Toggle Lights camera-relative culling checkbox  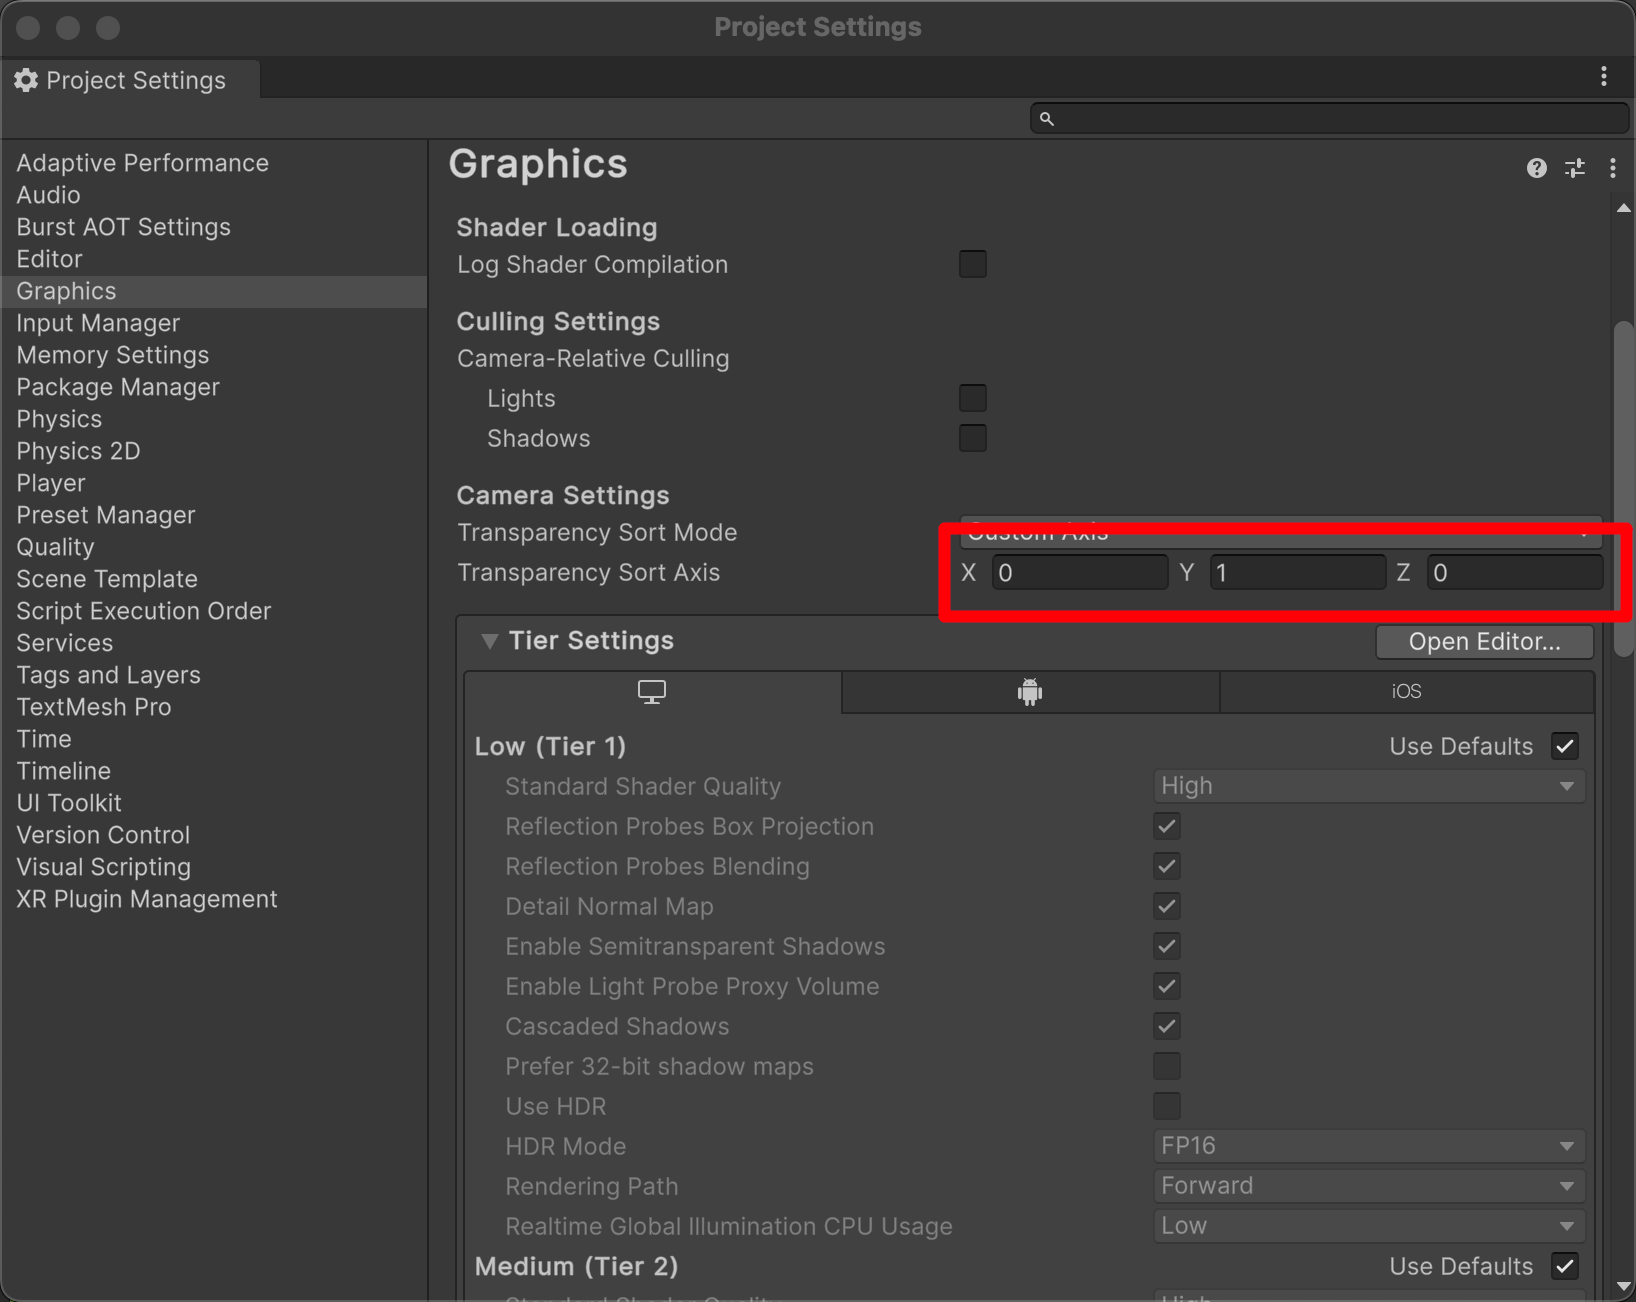tap(972, 398)
